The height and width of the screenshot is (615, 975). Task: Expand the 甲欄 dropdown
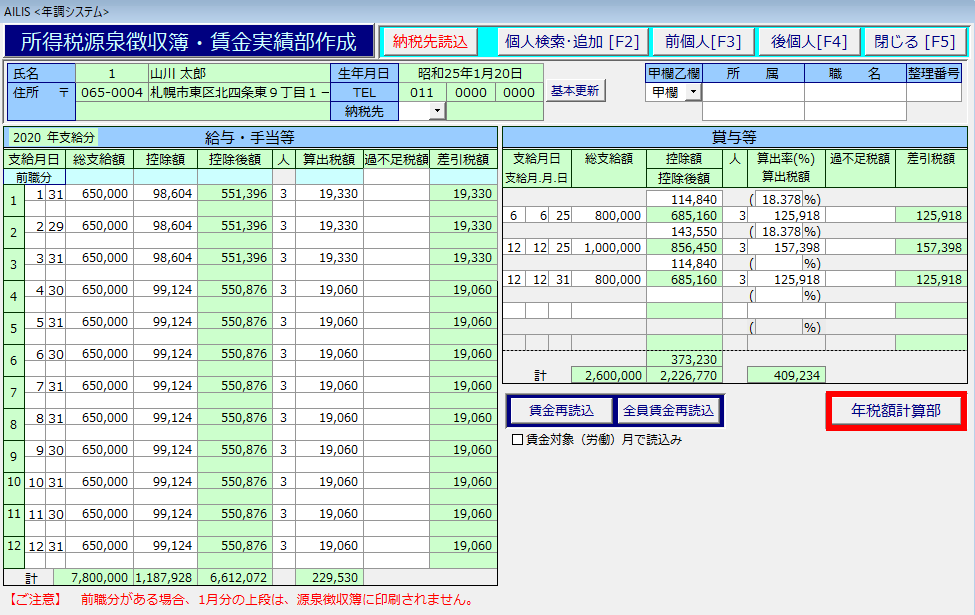tap(691, 92)
